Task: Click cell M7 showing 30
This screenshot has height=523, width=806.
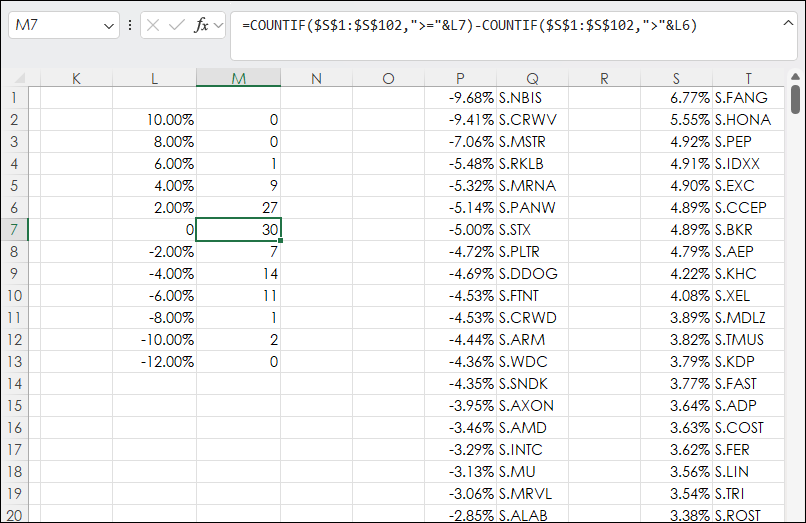Action: click(239, 229)
